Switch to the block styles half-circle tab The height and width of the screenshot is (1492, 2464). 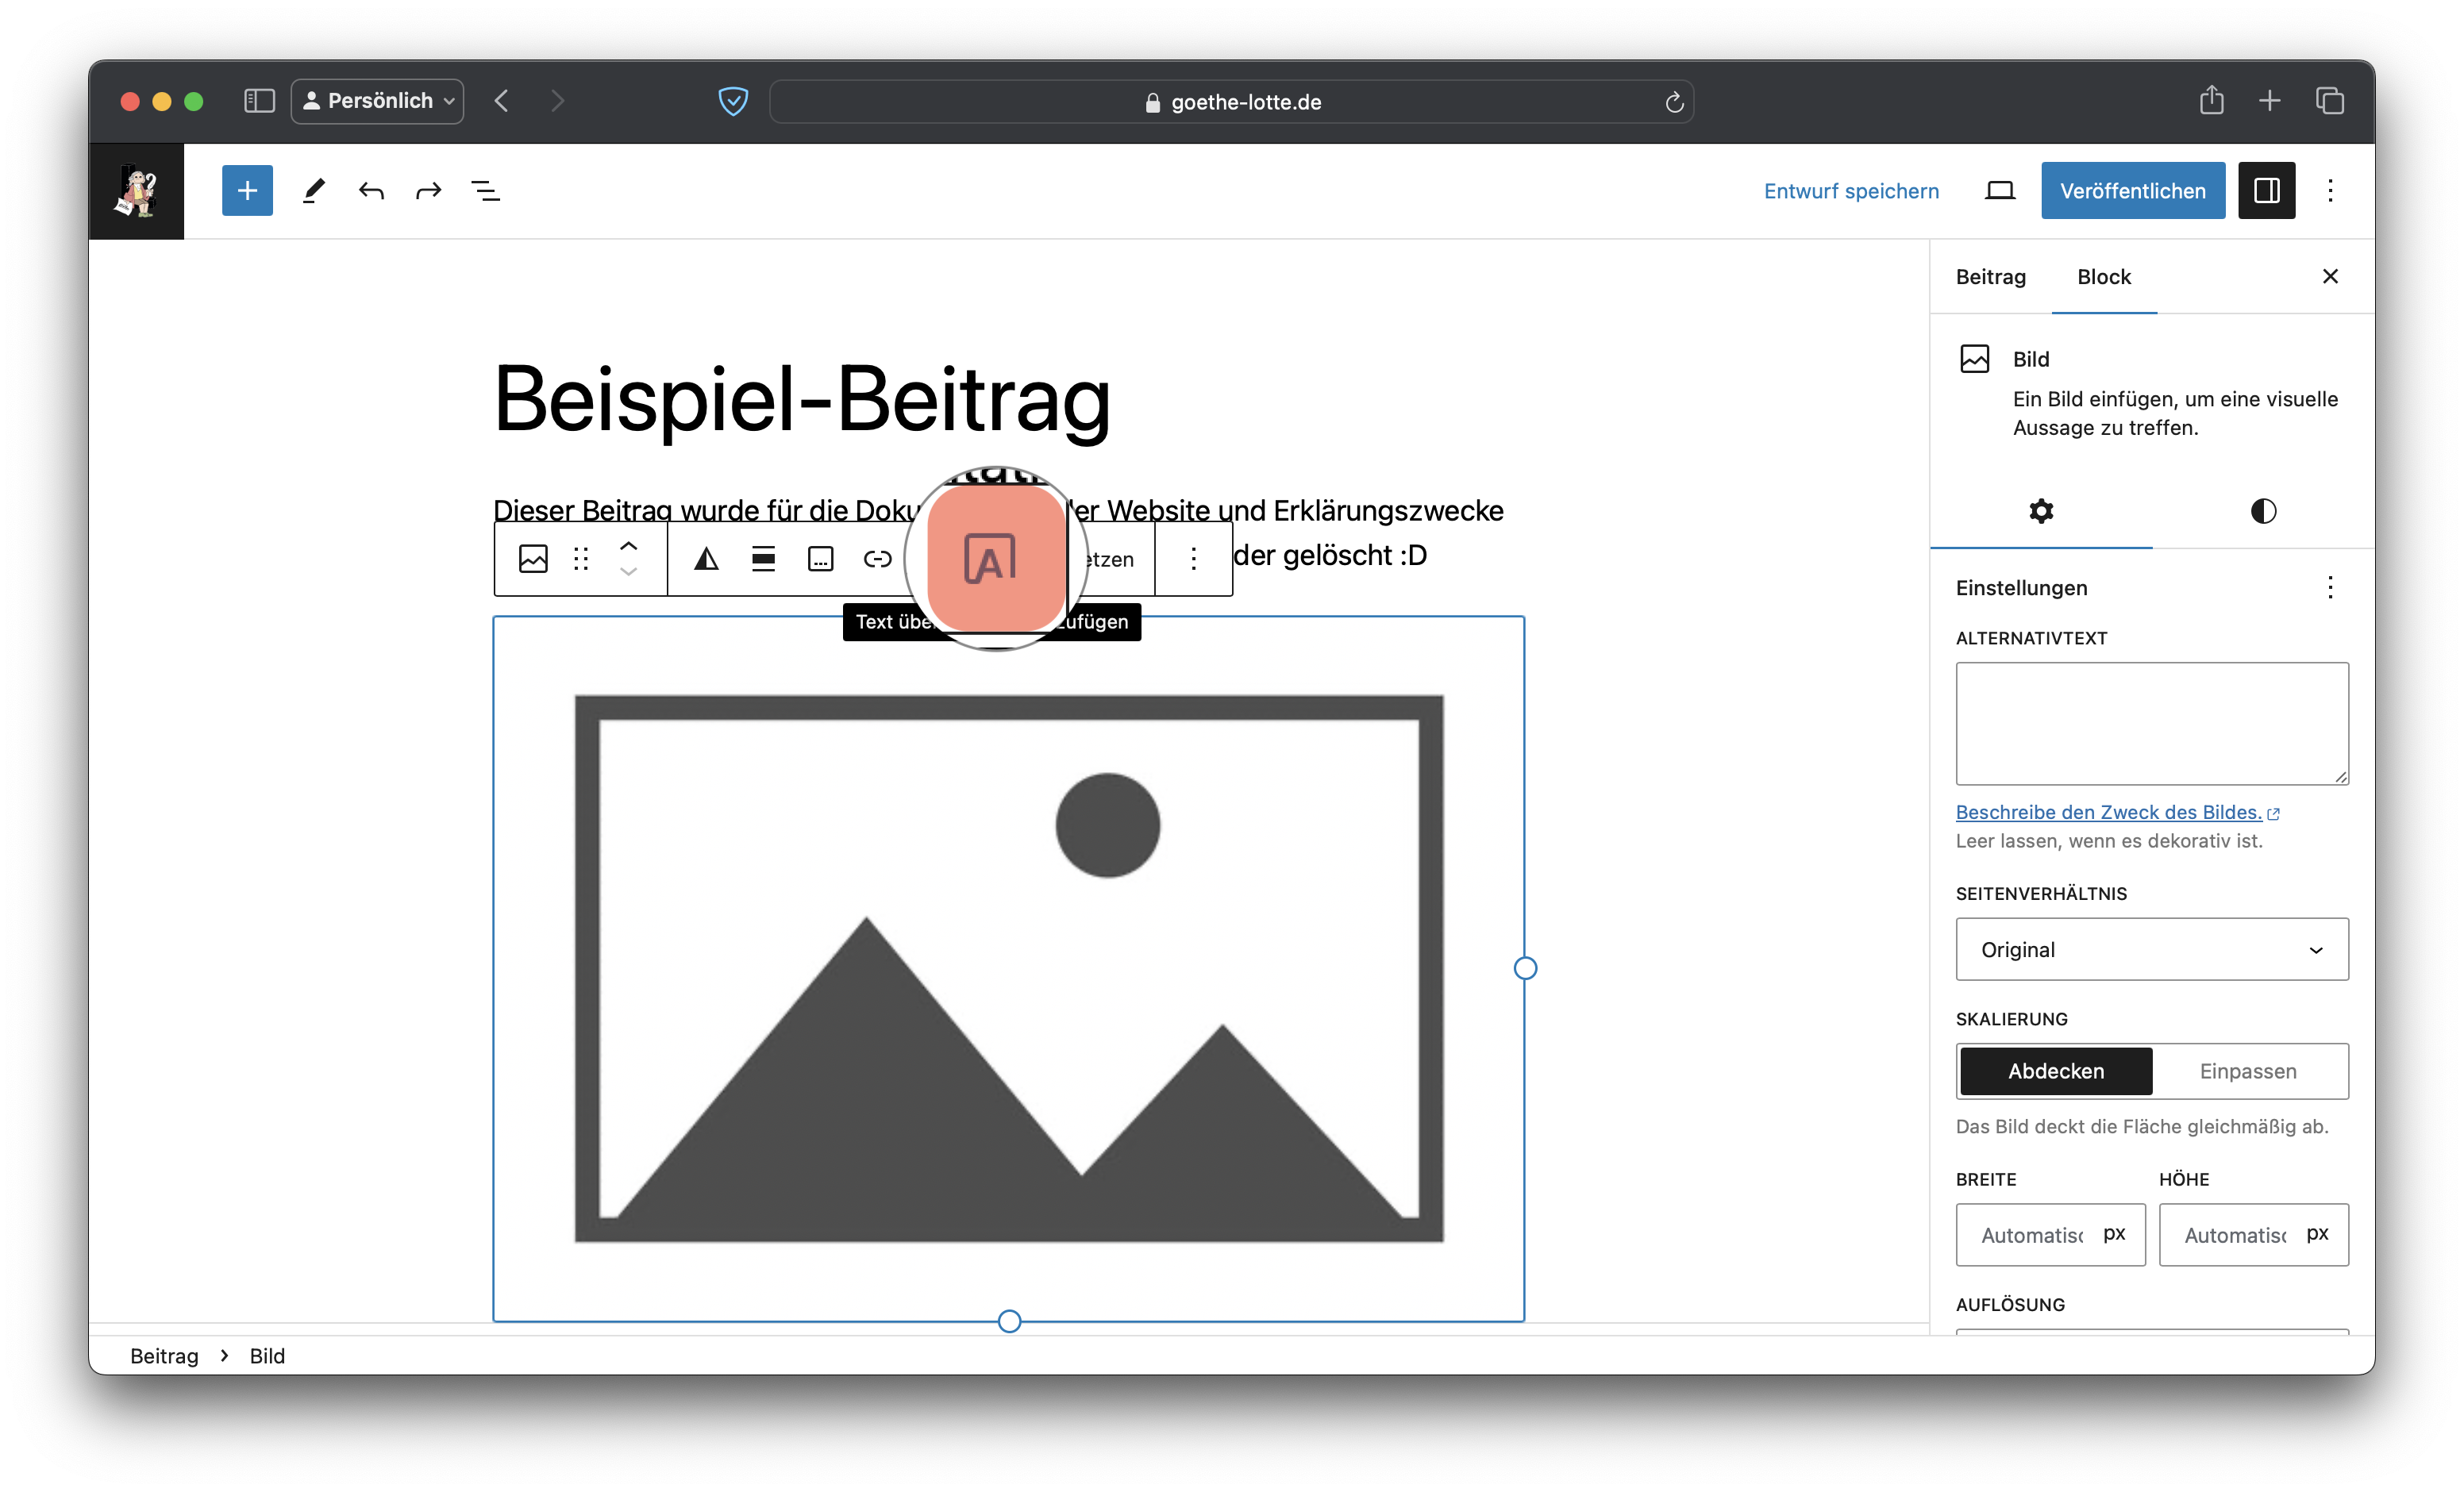(2263, 511)
